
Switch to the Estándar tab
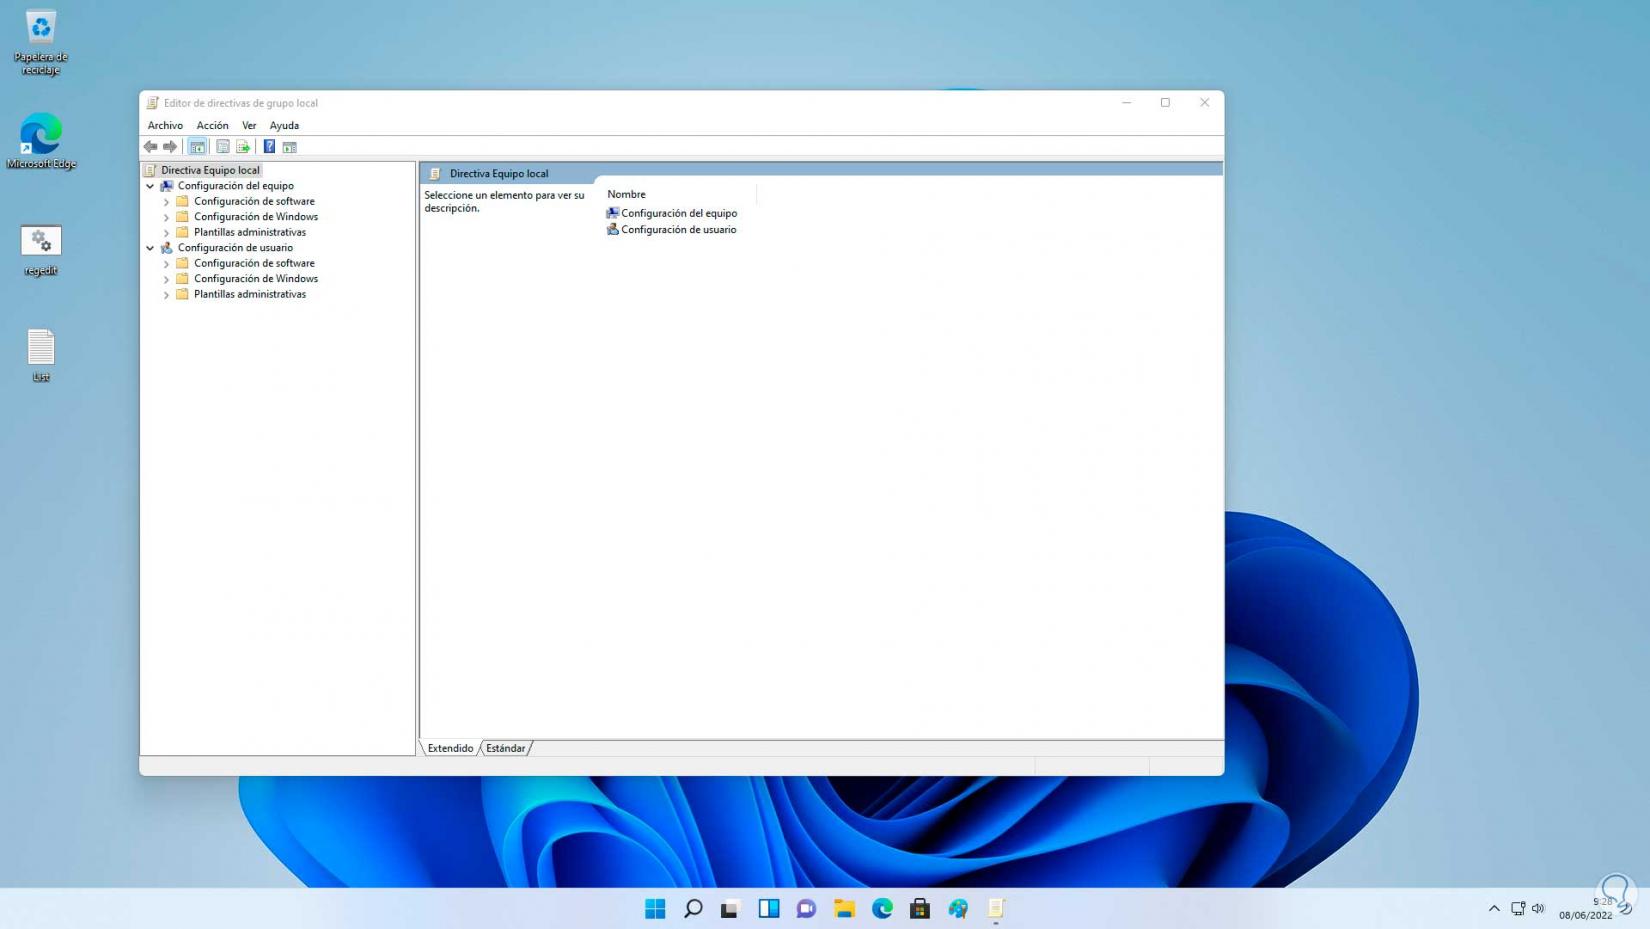click(505, 748)
